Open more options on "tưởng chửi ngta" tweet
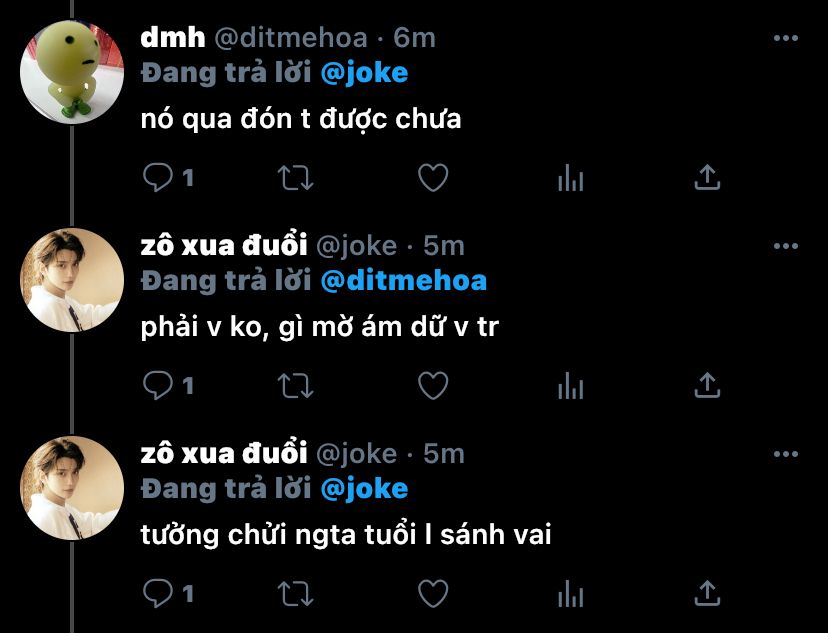828x633 pixels. [x=785, y=454]
